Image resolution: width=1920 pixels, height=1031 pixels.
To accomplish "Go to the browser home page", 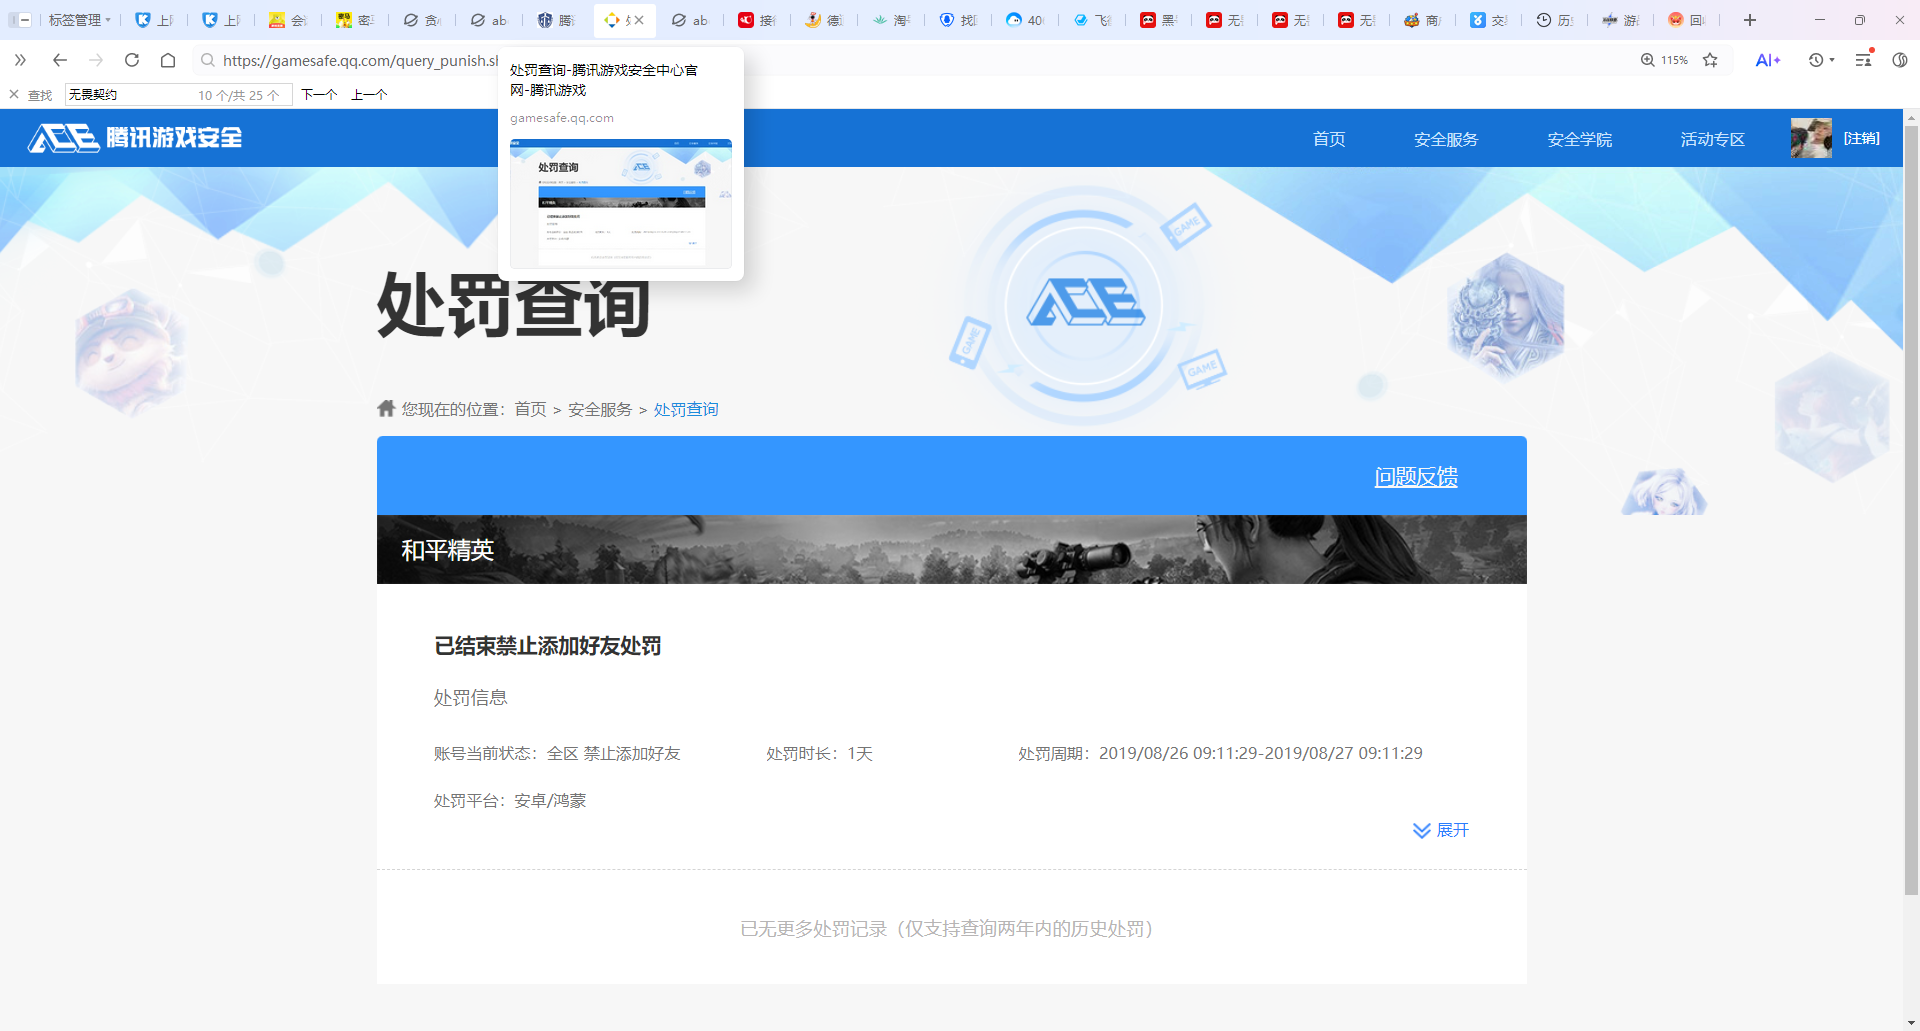I will (x=168, y=60).
